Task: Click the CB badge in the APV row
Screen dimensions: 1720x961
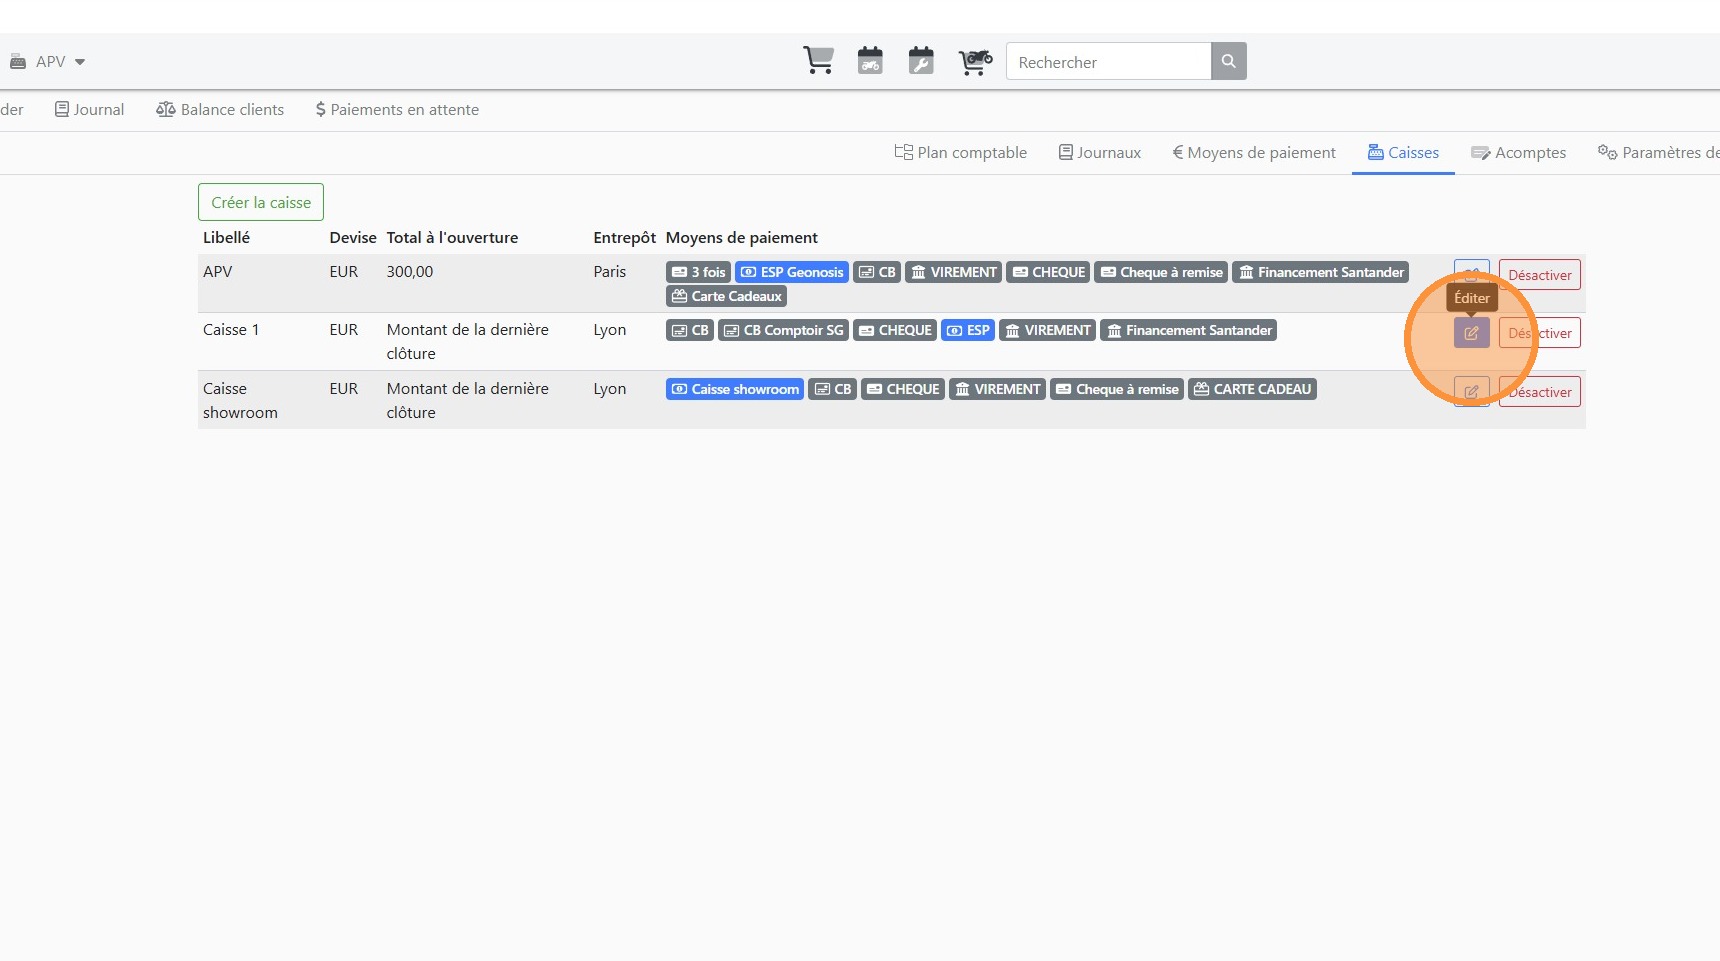Action: [877, 272]
